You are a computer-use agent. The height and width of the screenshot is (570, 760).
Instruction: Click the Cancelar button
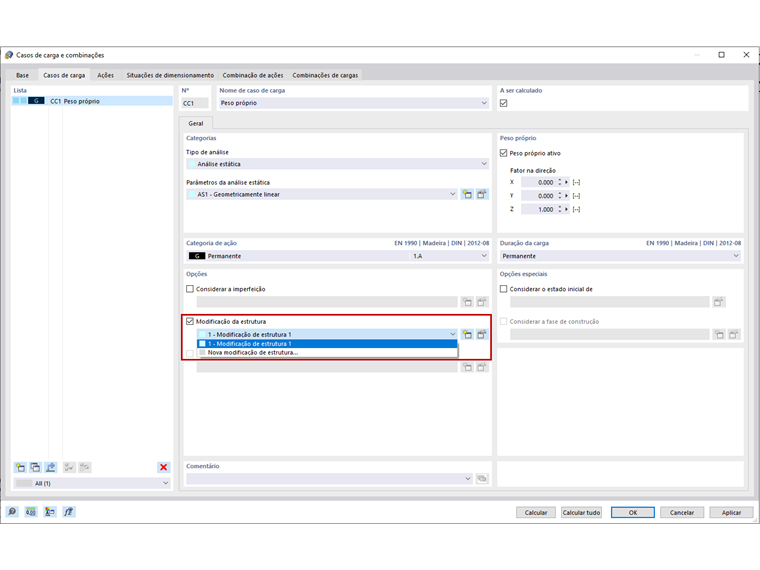point(682,512)
